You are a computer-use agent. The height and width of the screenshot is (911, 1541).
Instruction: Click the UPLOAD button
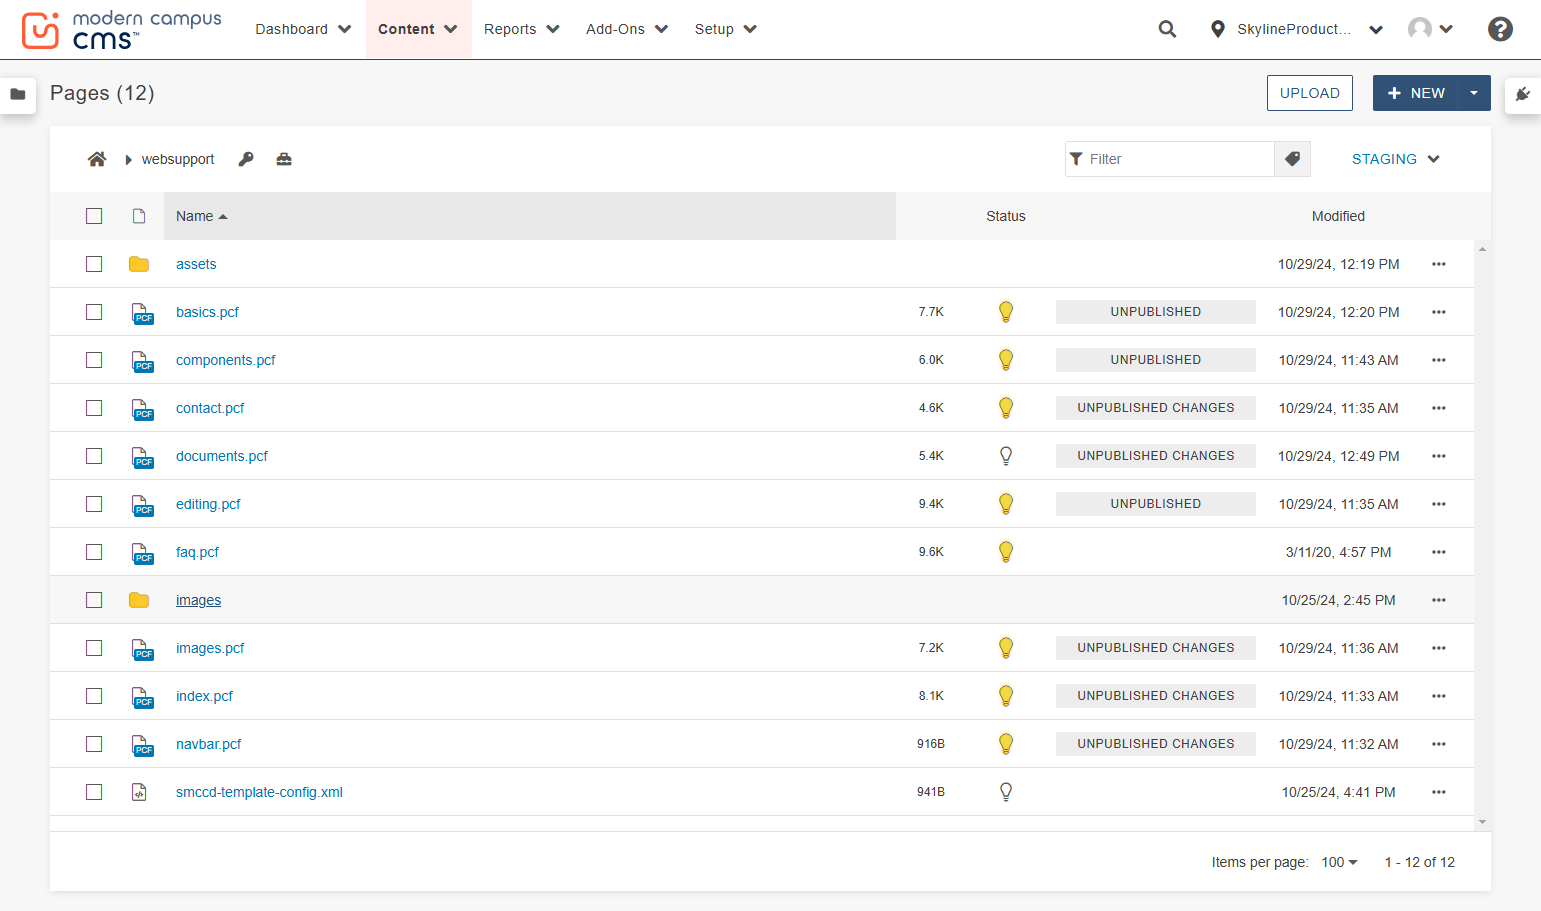pos(1310,93)
